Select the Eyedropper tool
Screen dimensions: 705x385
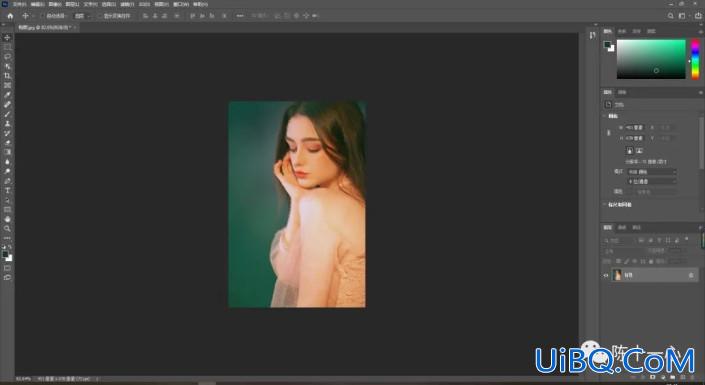click(x=7, y=95)
